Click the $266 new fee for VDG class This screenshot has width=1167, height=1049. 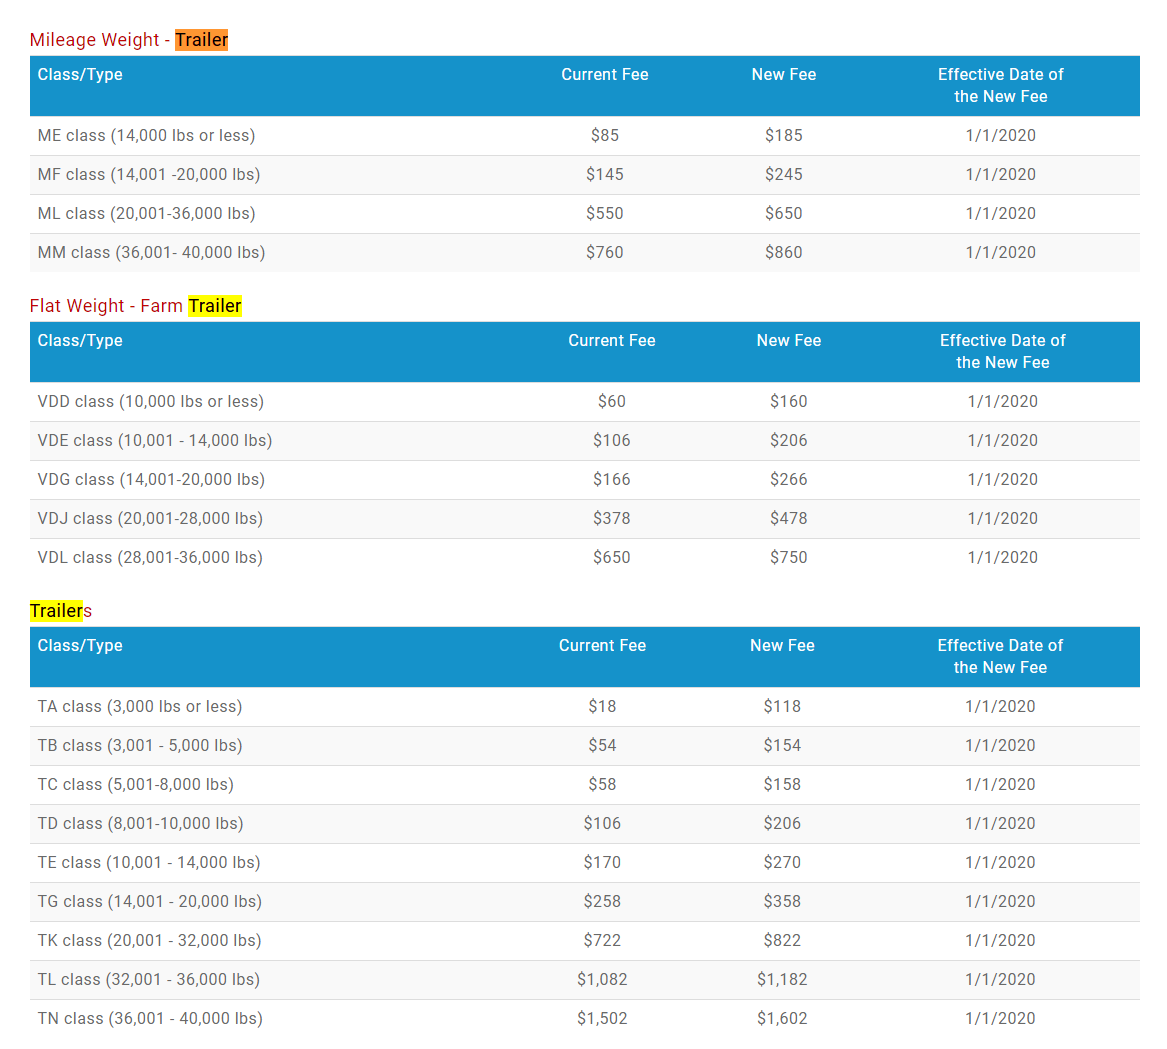click(788, 480)
